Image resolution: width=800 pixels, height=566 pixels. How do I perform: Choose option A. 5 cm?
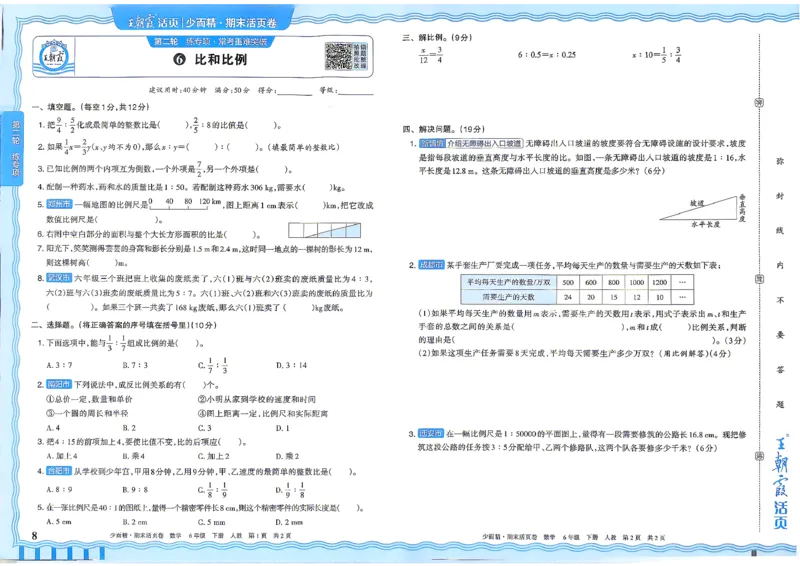[x=59, y=522]
